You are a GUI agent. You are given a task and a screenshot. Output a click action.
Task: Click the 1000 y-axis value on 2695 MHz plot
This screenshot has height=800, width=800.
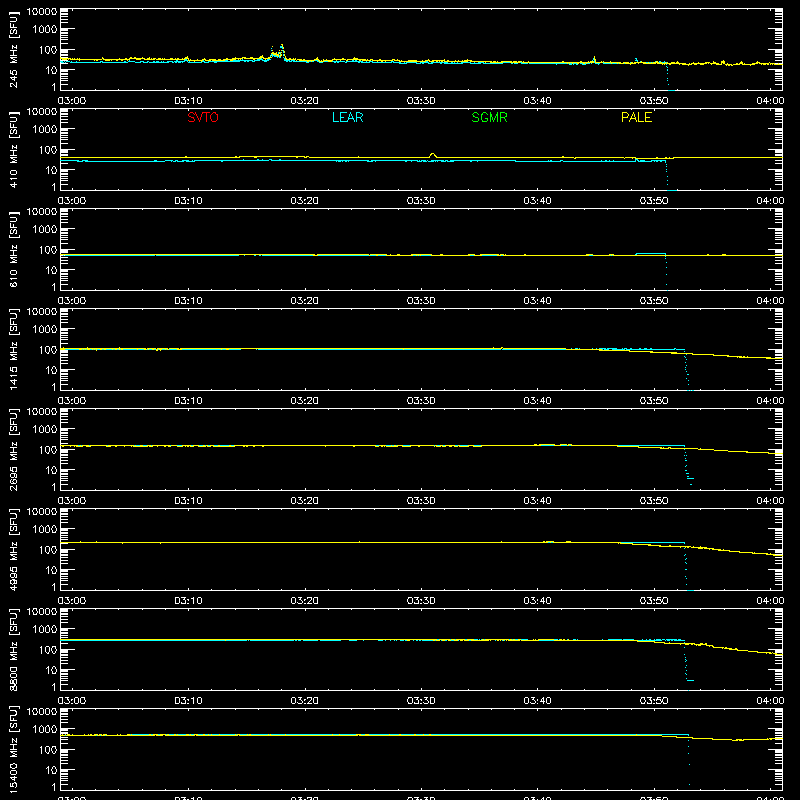click(x=45, y=430)
